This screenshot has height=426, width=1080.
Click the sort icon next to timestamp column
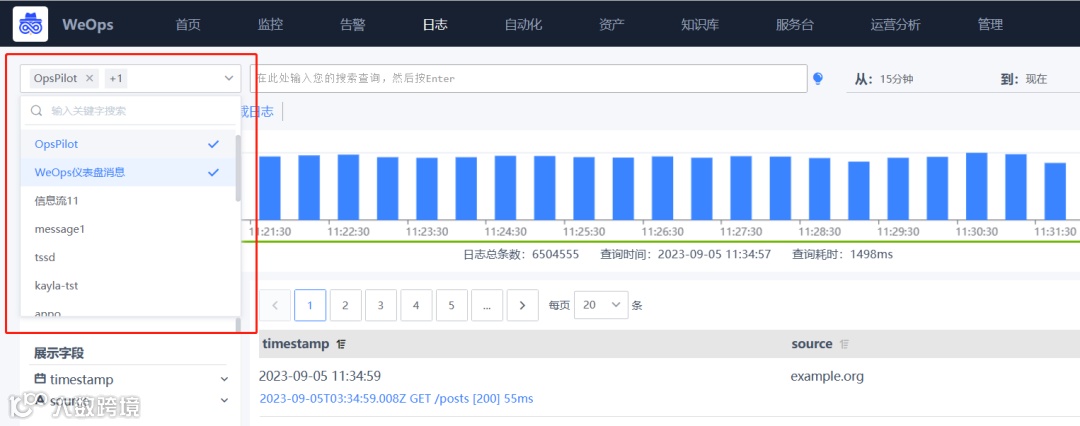(341, 344)
